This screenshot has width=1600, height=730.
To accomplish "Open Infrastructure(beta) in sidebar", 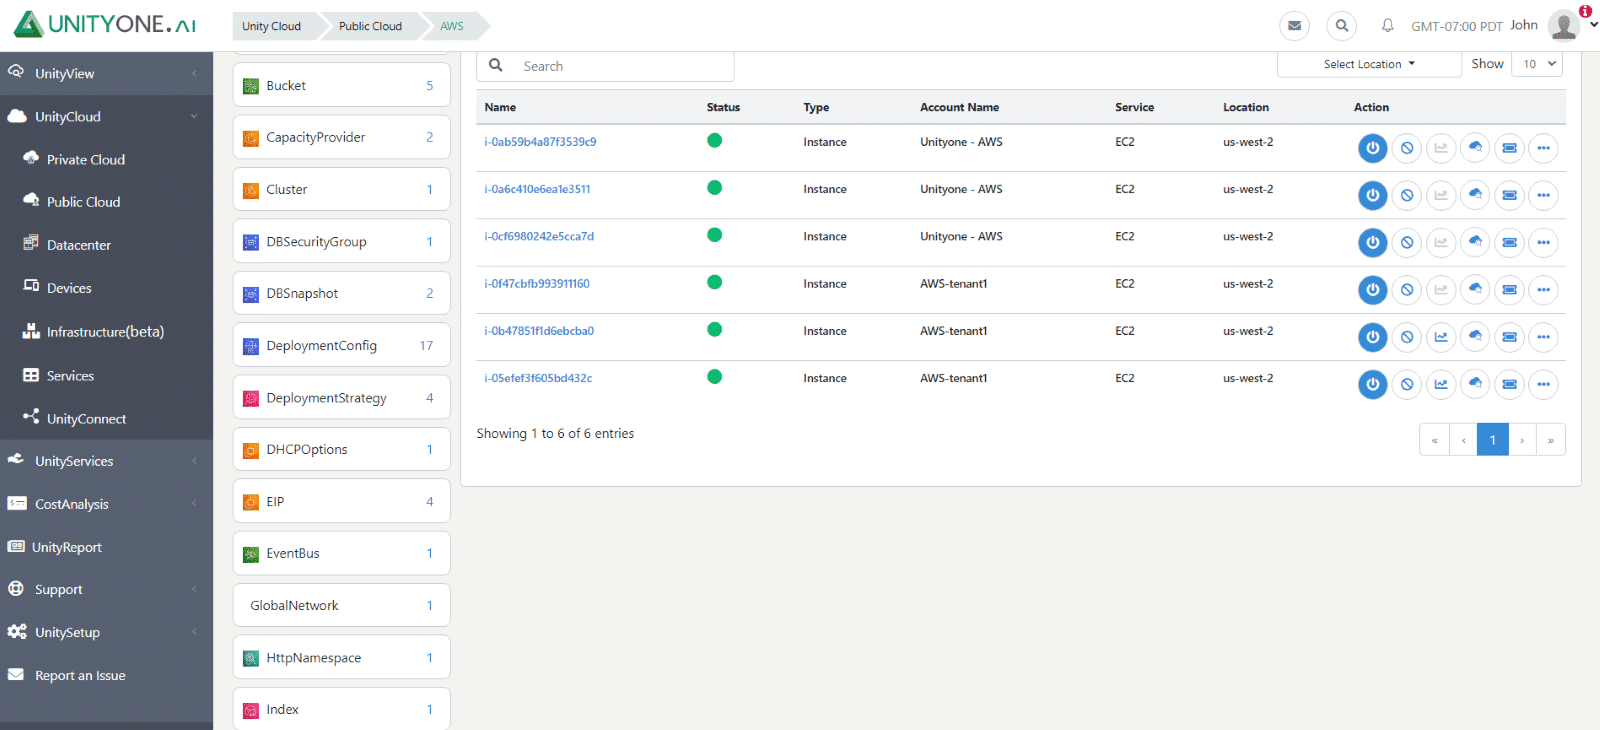I will (x=105, y=332).
